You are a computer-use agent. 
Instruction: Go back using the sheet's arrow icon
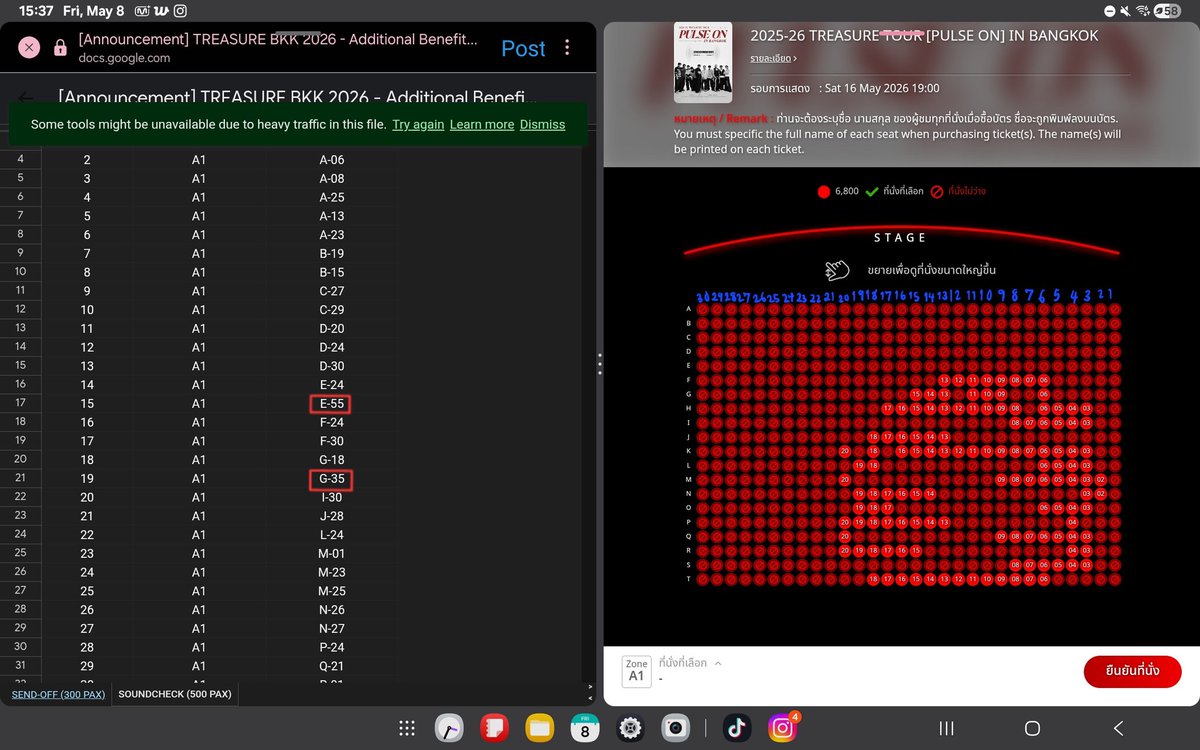(26, 98)
